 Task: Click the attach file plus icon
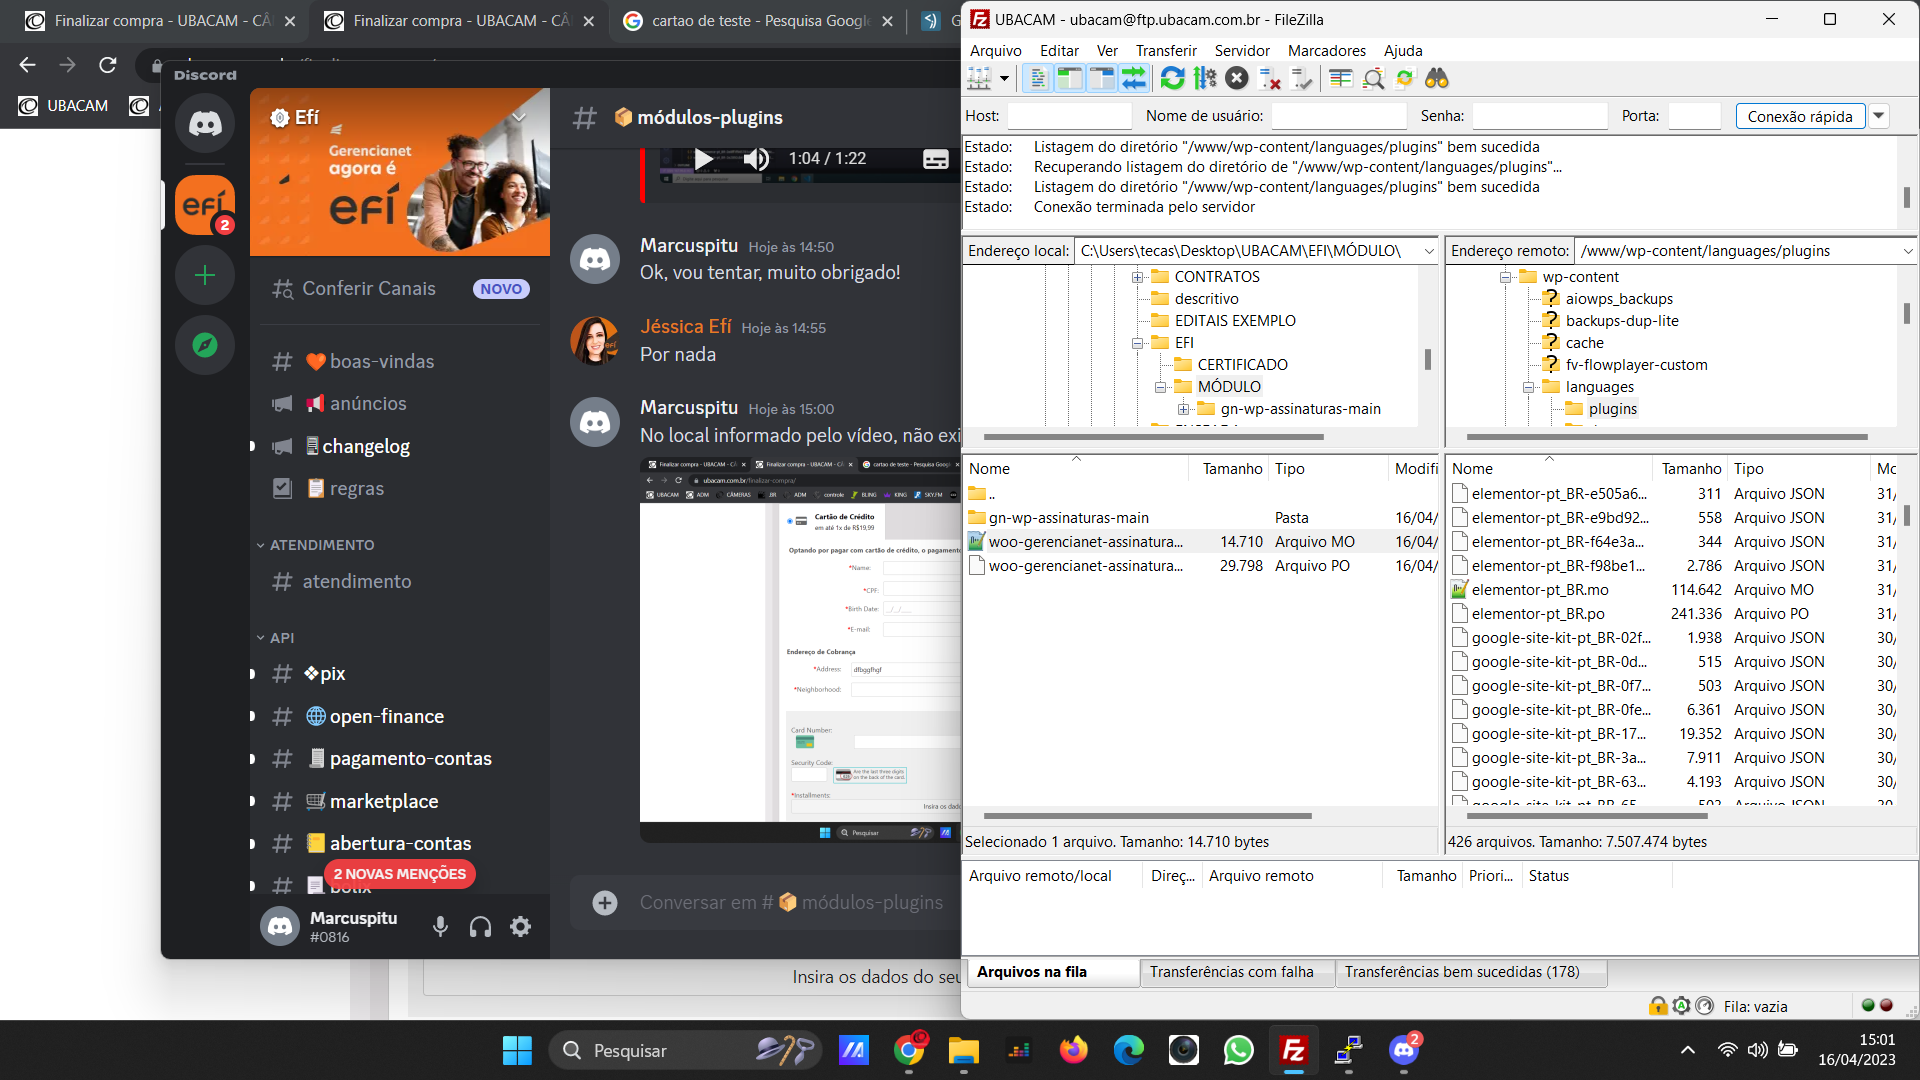[x=605, y=903]
